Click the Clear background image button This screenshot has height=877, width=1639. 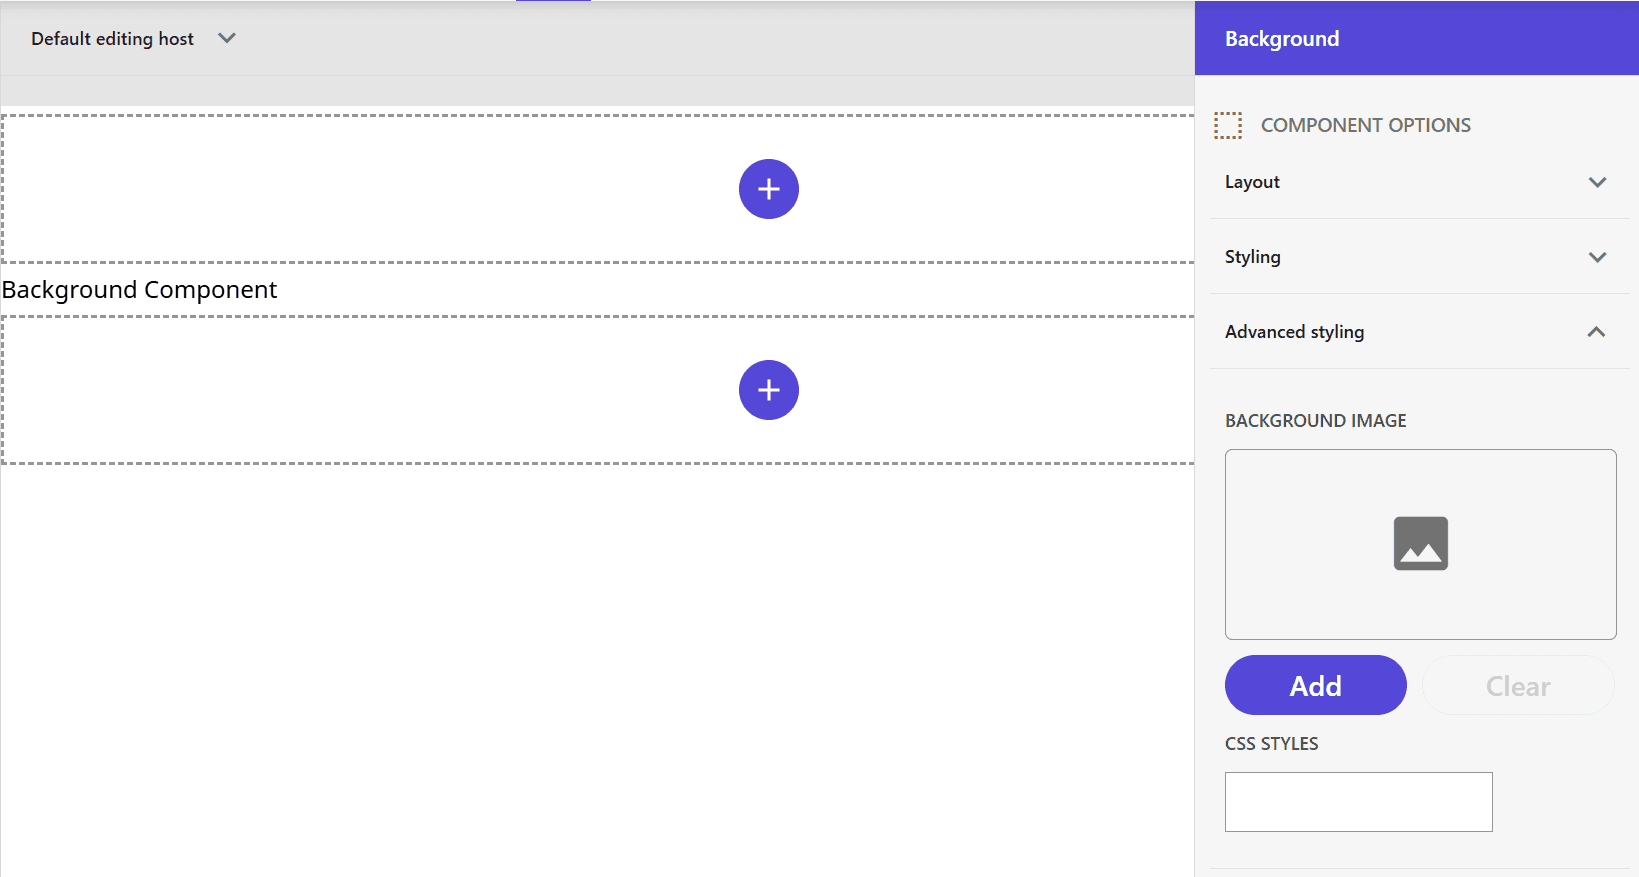click(x=1518, y=685)
